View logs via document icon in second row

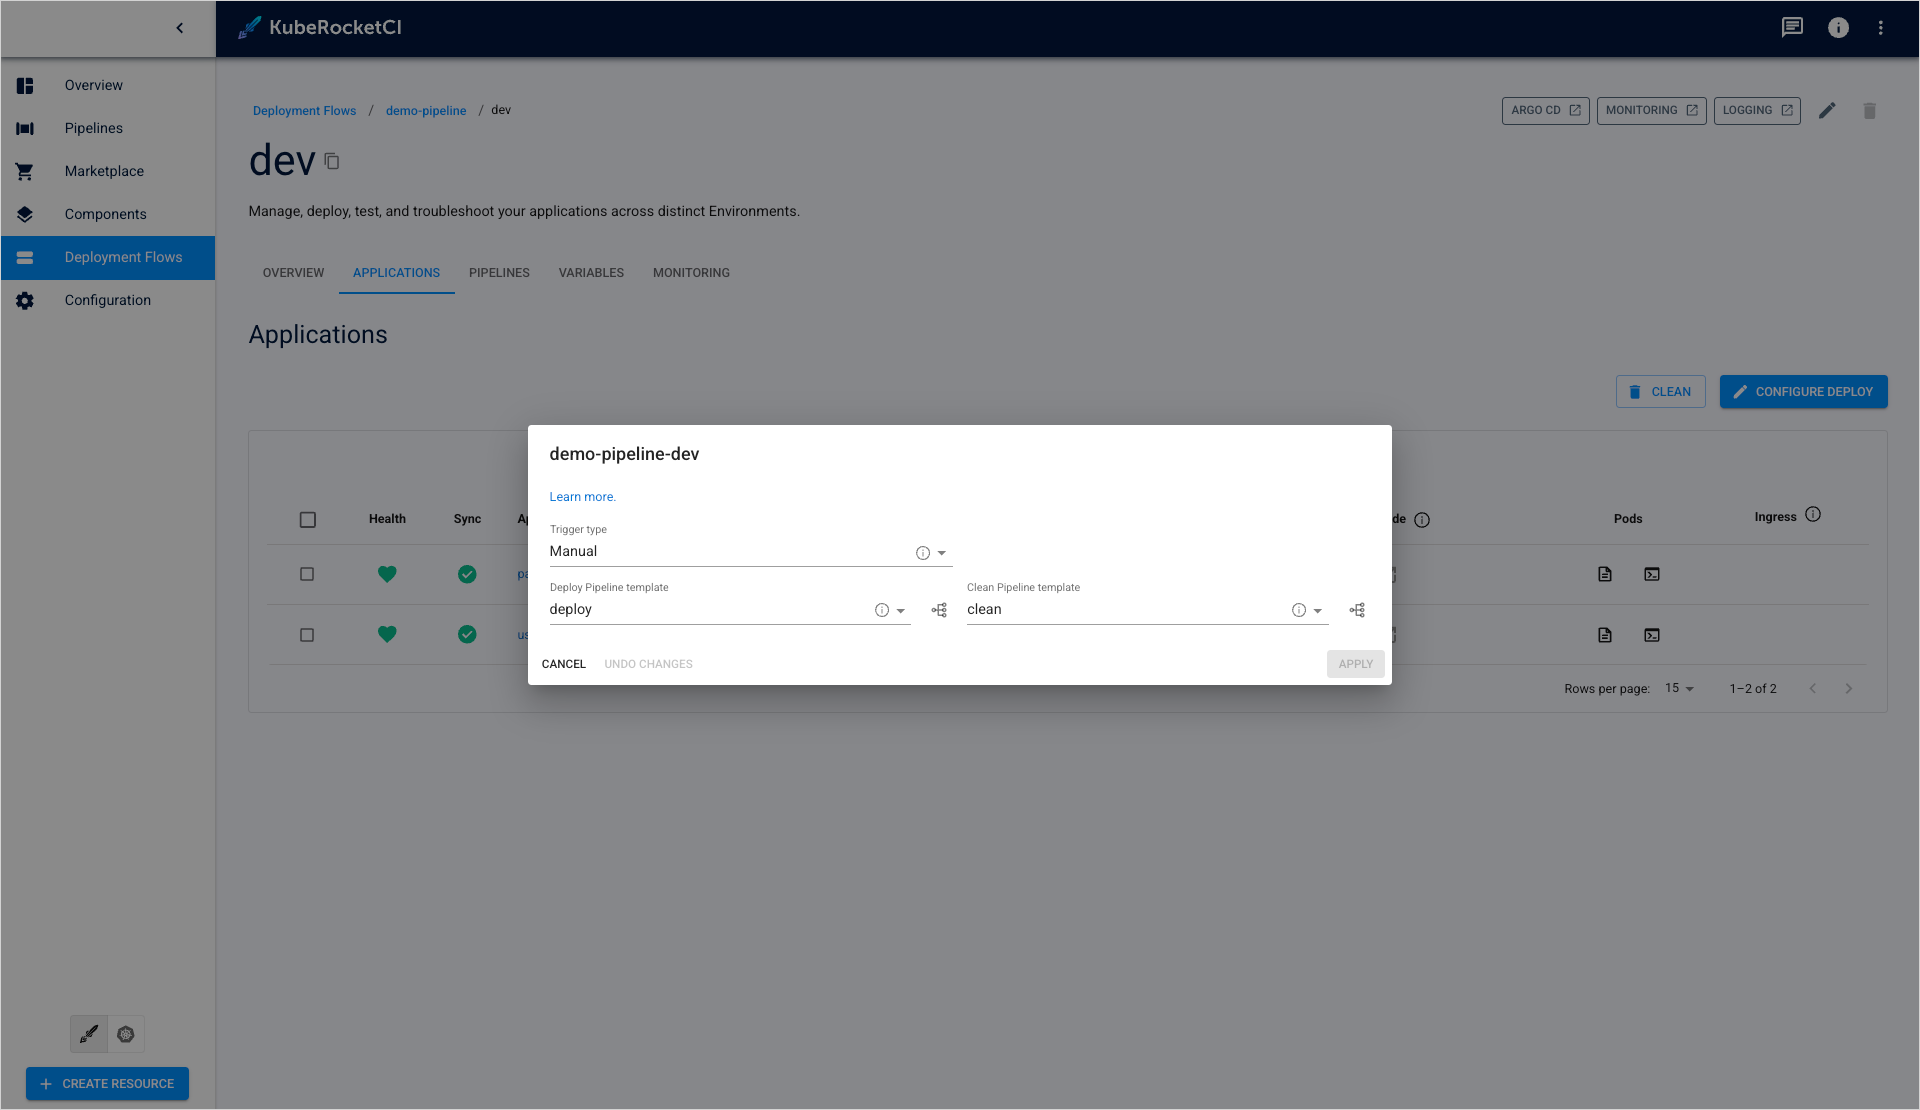point(1605,635)
